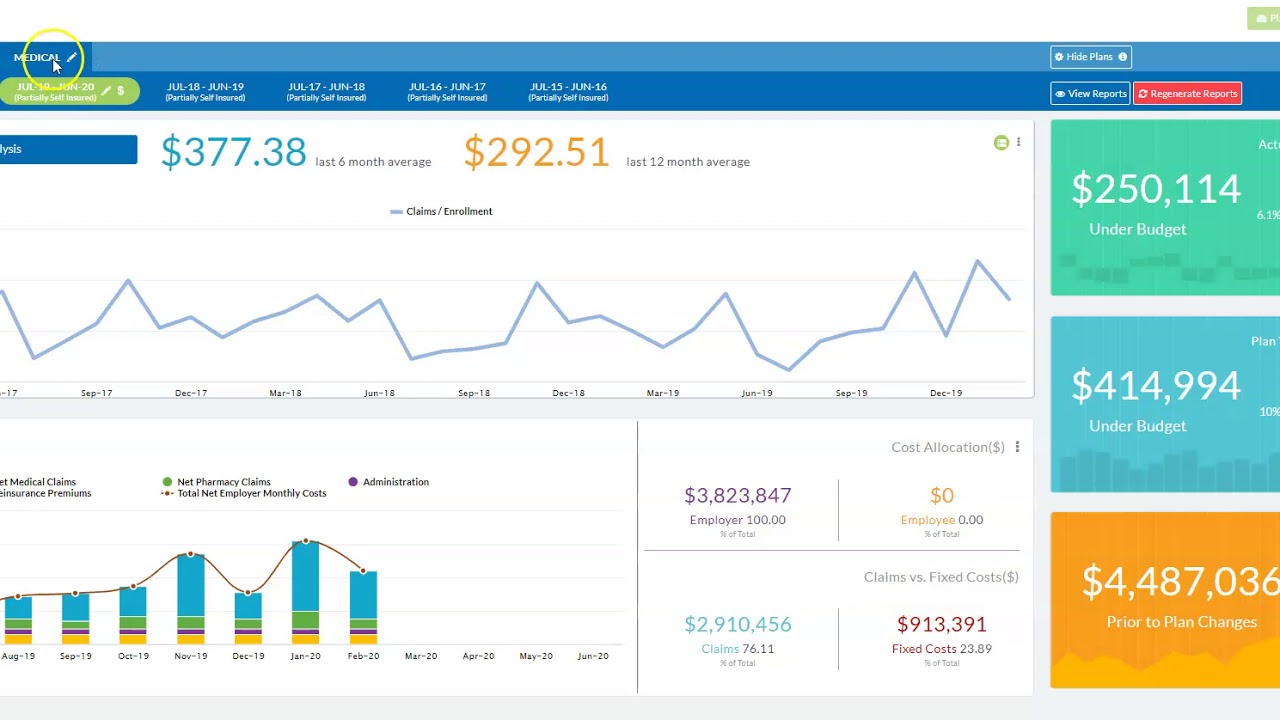Click the 'Employer 100.00' label
Image resolution: width=1280 pixels, height=720 pixels.
pyautogui.click(x=738, y=520)
